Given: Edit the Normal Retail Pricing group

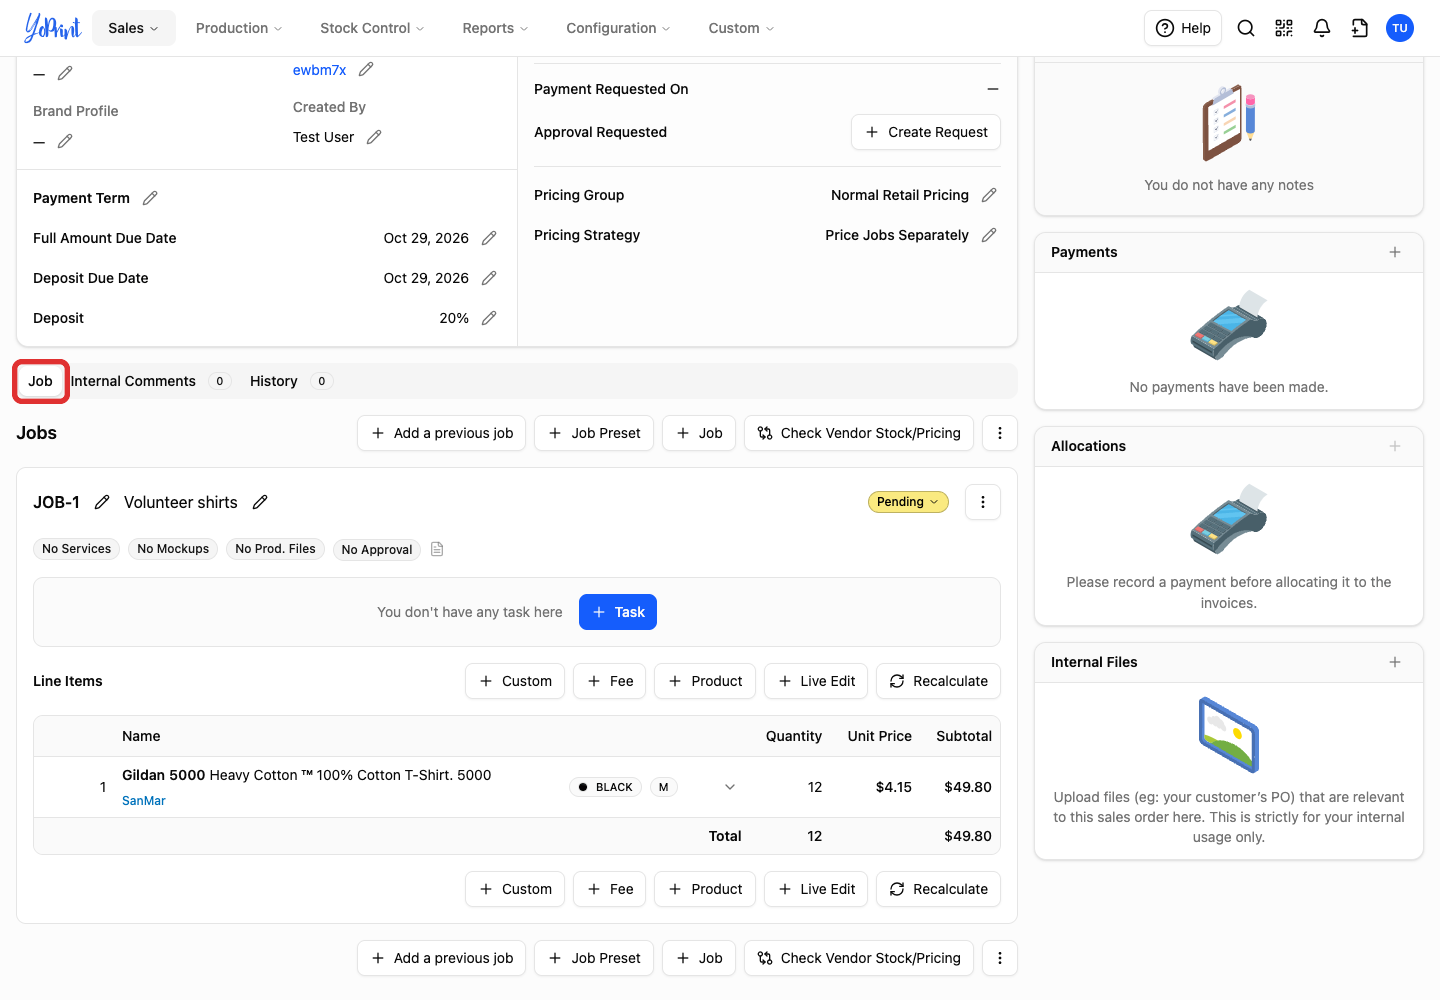Looking at the screenshot, I should [x=989, y=195].
